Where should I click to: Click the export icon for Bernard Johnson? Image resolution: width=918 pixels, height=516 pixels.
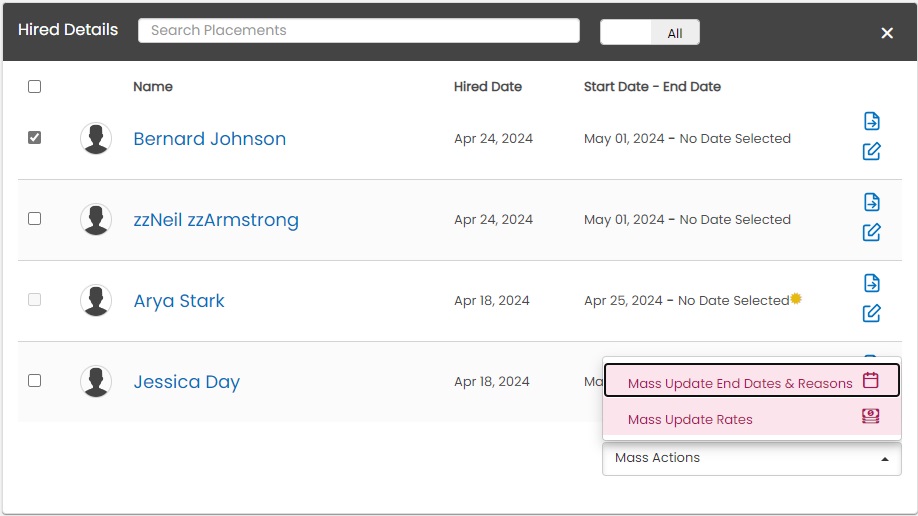point(871,121)
